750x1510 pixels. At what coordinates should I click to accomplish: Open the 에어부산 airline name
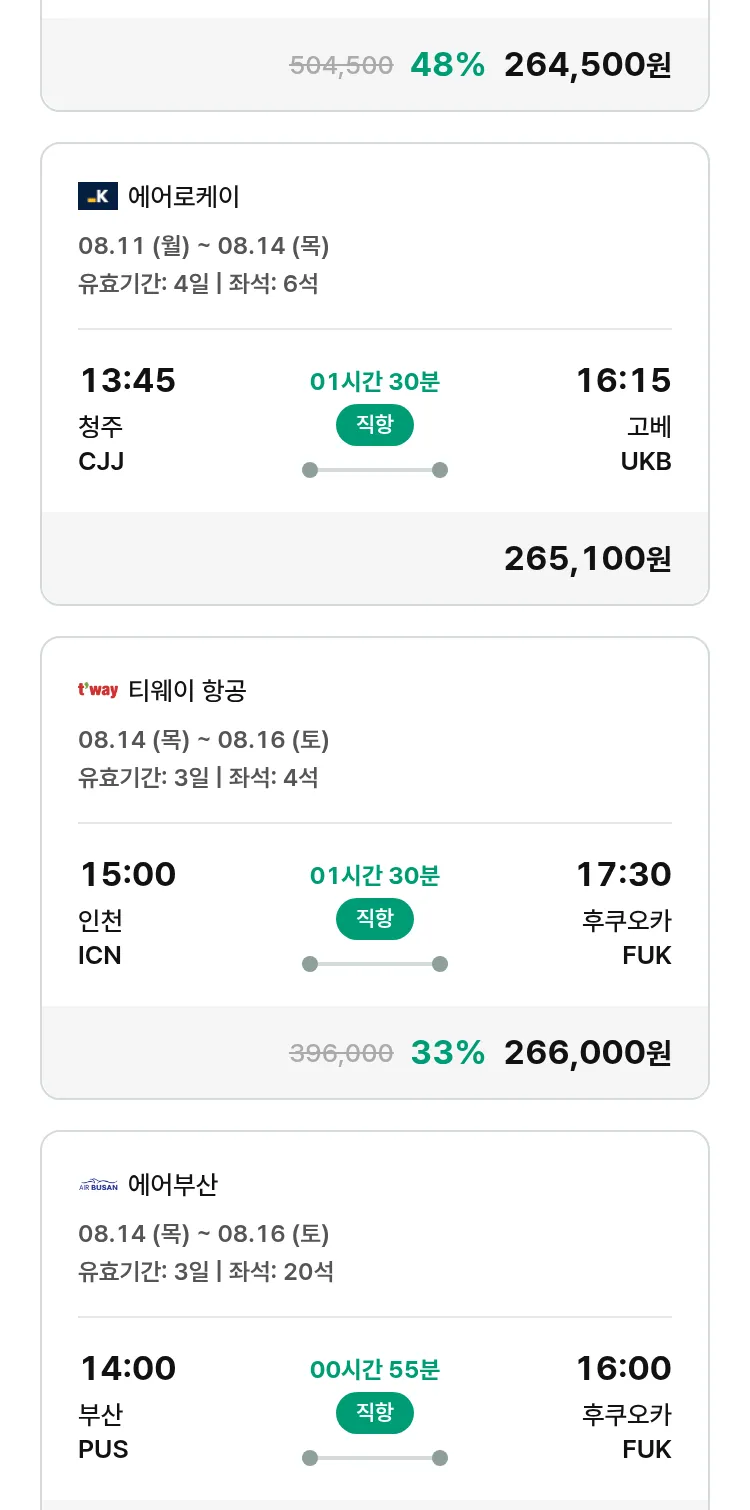[173, 1185]
